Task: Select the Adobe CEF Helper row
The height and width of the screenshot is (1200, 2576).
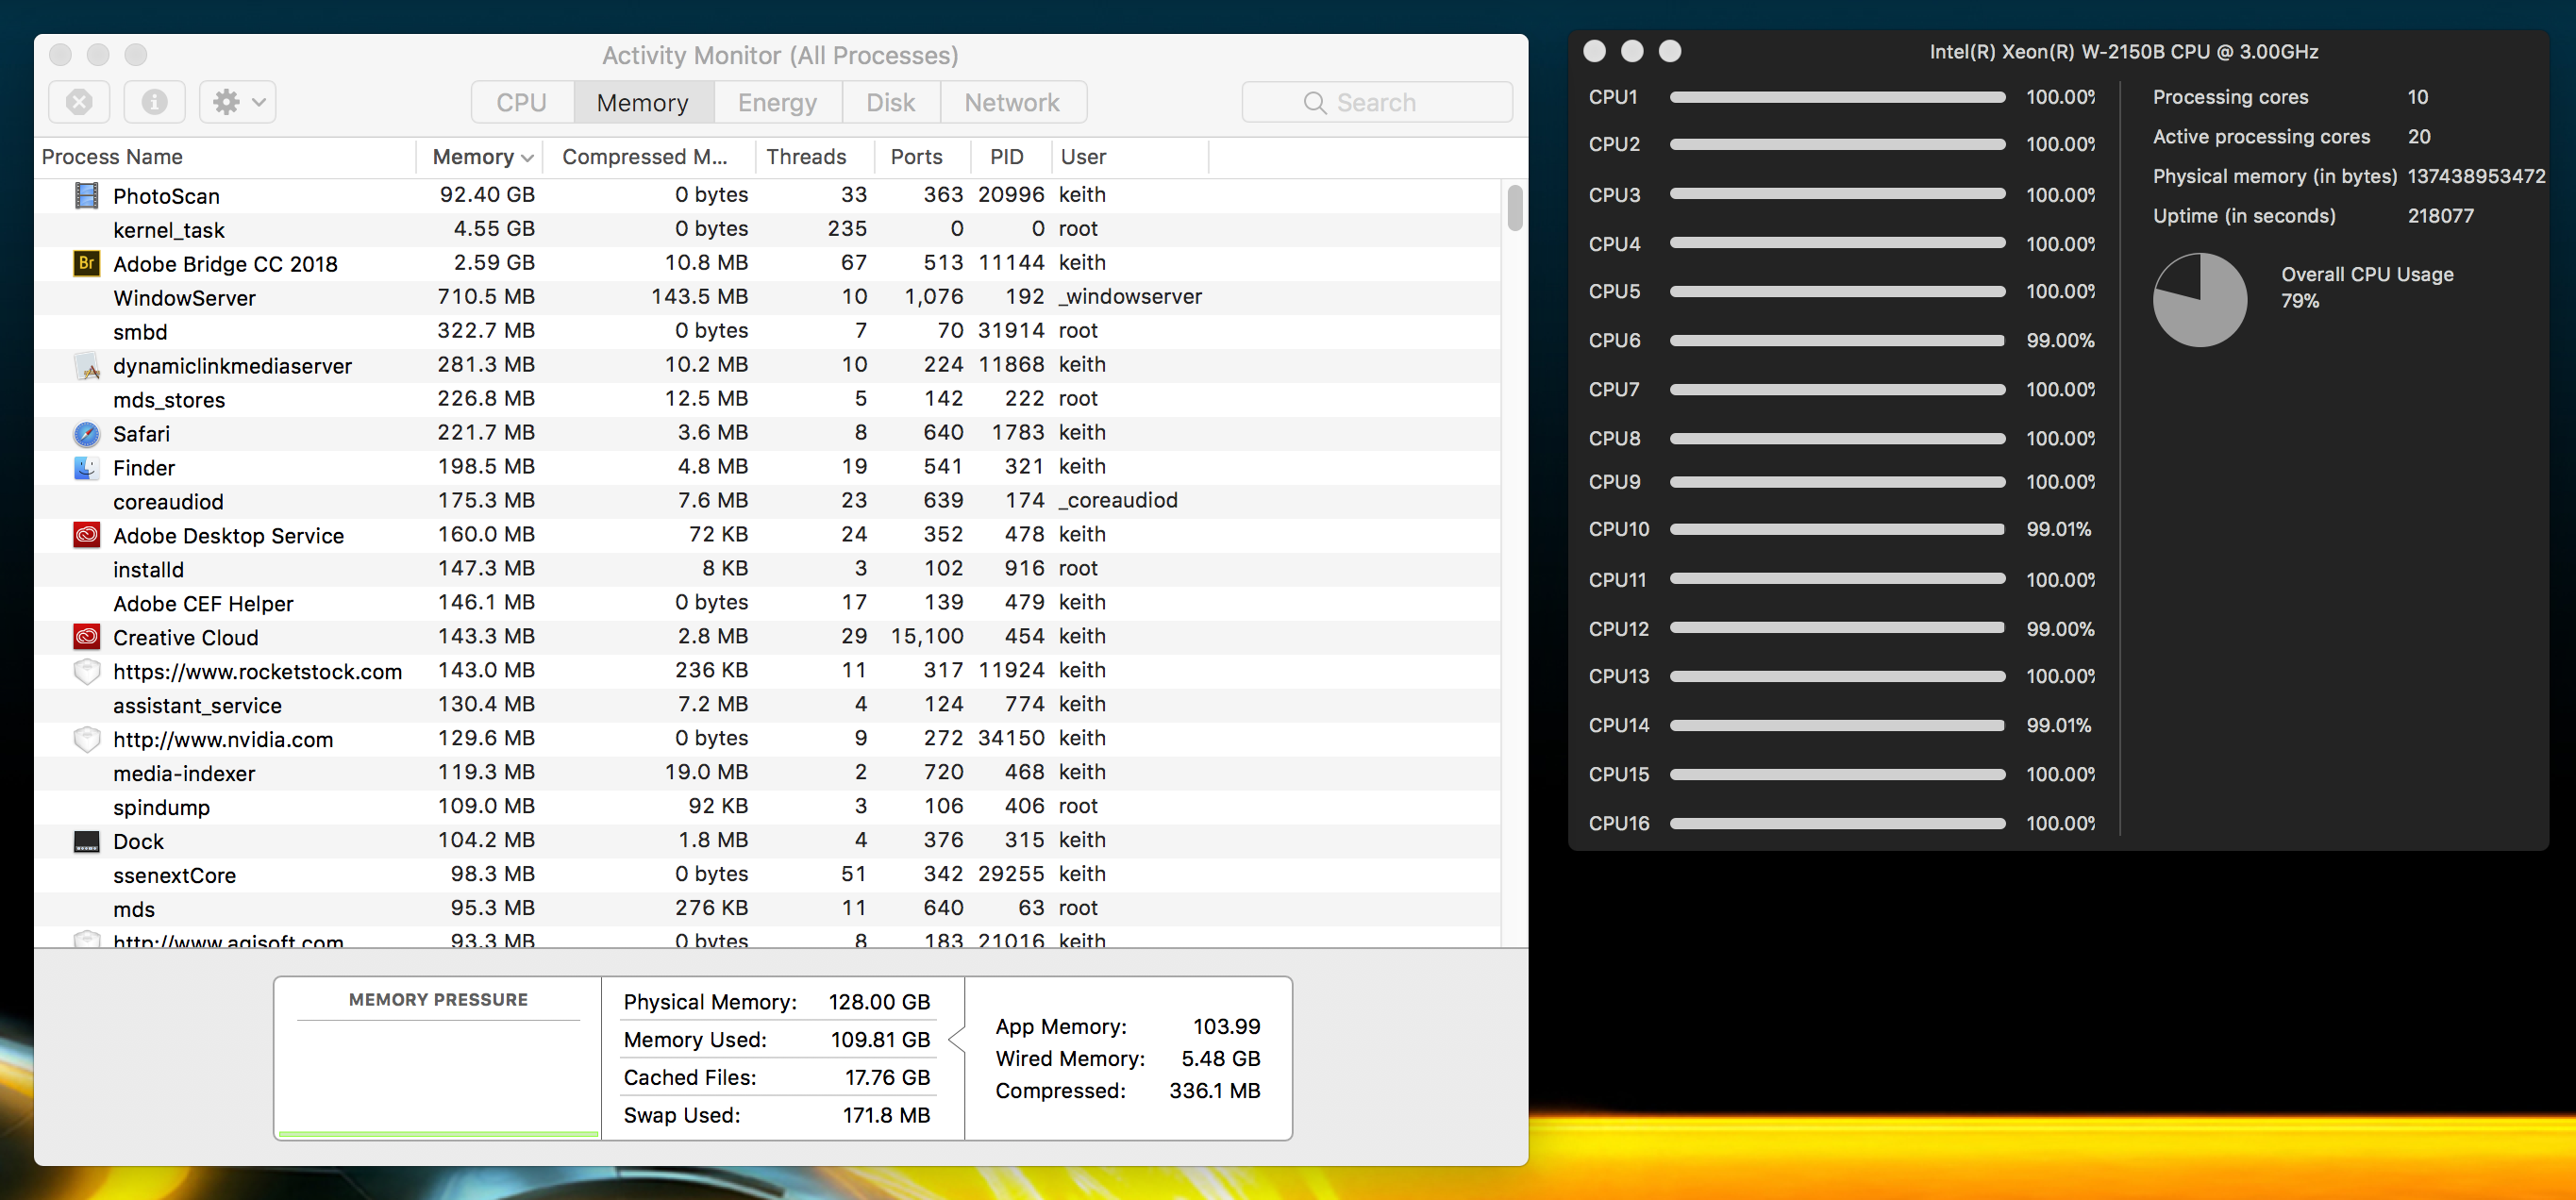Action: click(x=767, y=603)
